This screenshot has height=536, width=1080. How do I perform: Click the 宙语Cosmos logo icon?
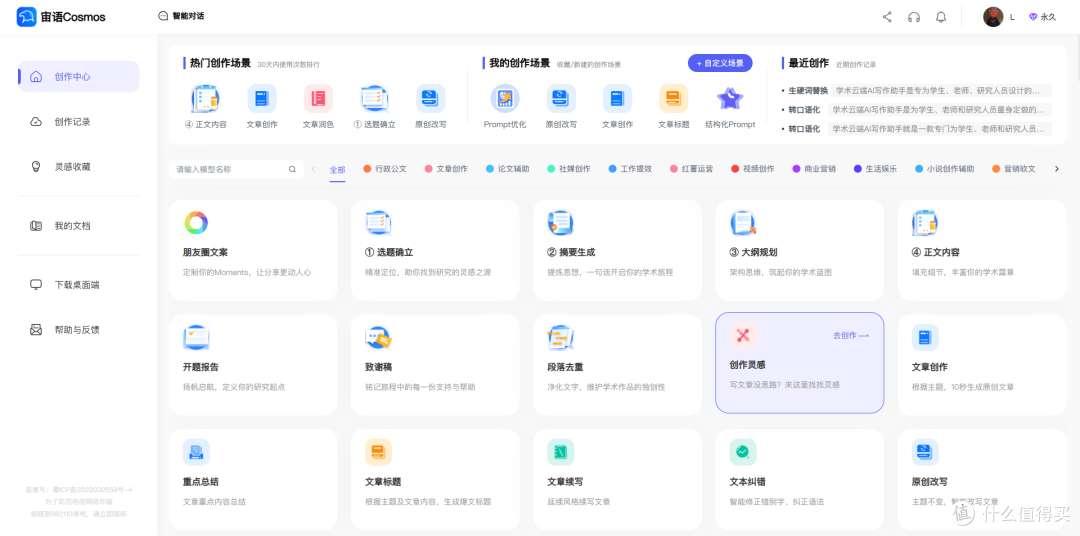click(26, 17)
